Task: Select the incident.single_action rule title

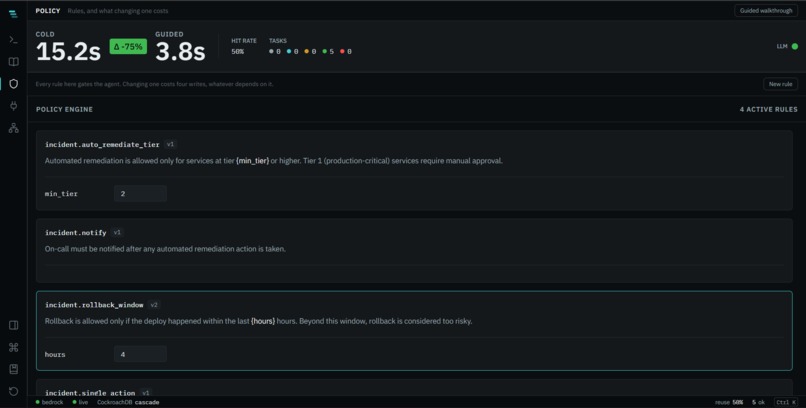Action: [90, 393]
